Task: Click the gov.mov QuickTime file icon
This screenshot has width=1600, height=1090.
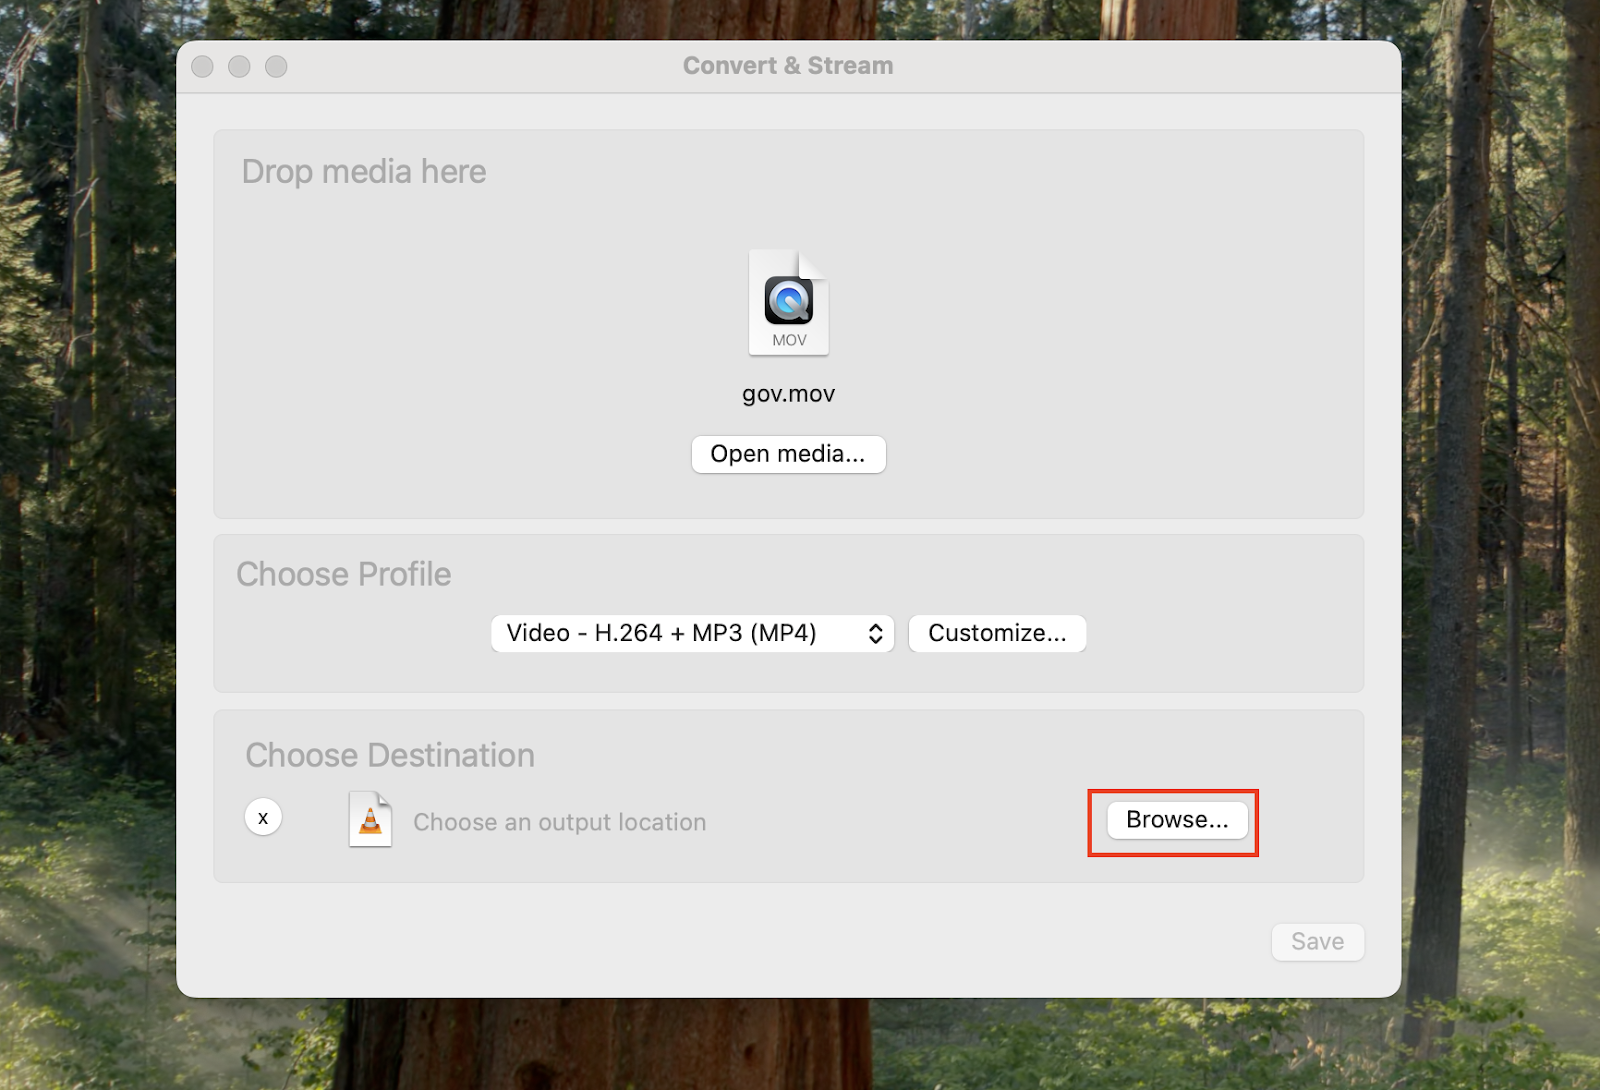Action: (x=788, y=301)
